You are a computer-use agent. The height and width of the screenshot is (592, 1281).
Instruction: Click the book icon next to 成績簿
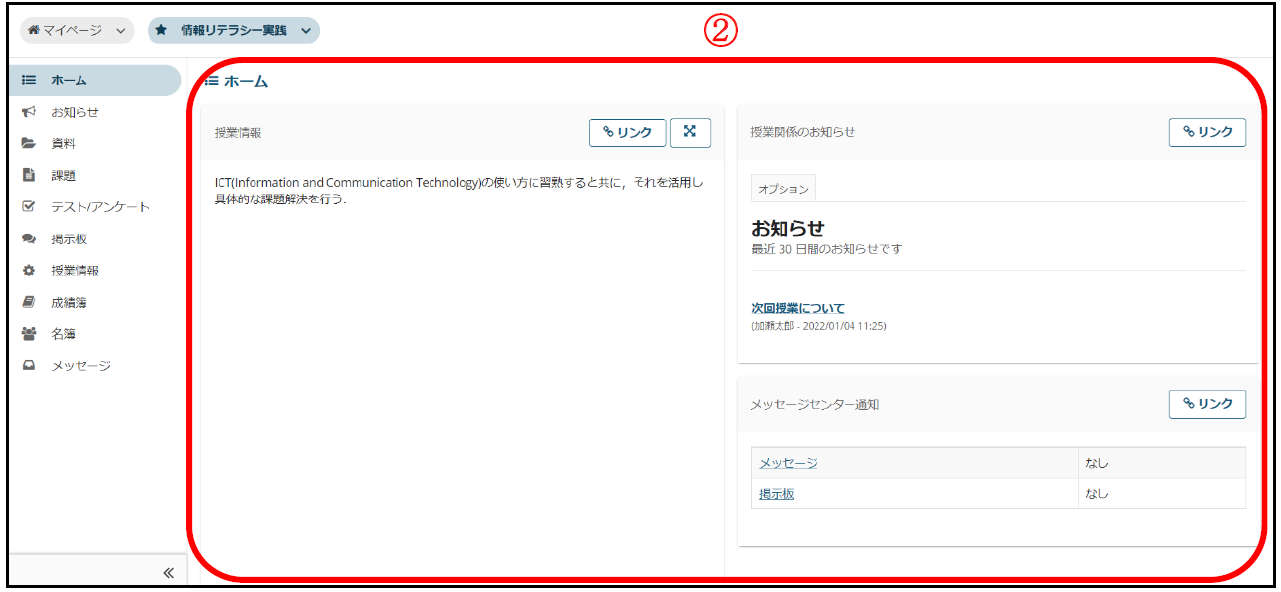coord(29,302)
